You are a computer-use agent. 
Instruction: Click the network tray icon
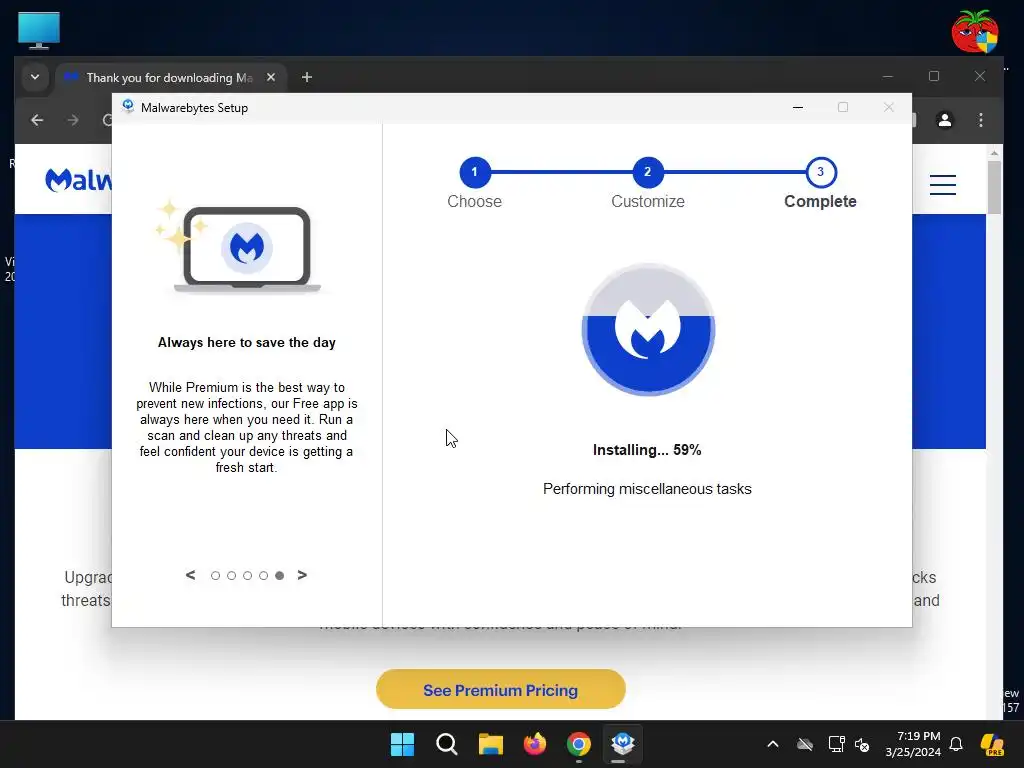(x=836, y=744)
